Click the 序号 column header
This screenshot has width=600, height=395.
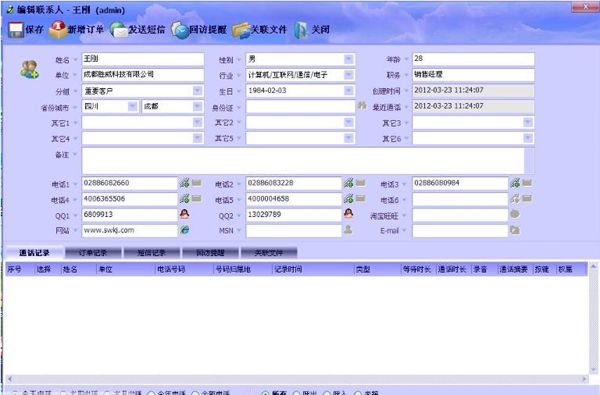[20, 269]
